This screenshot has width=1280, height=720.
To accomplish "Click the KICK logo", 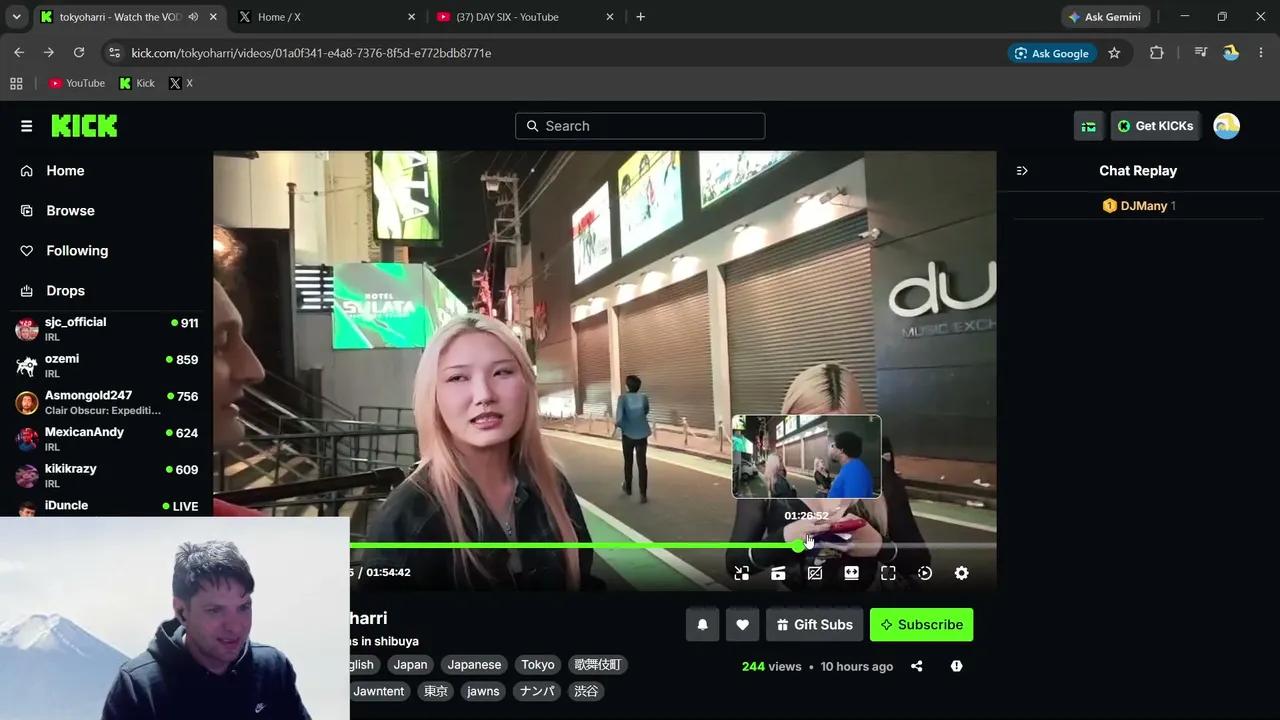I will pos(84,126).
